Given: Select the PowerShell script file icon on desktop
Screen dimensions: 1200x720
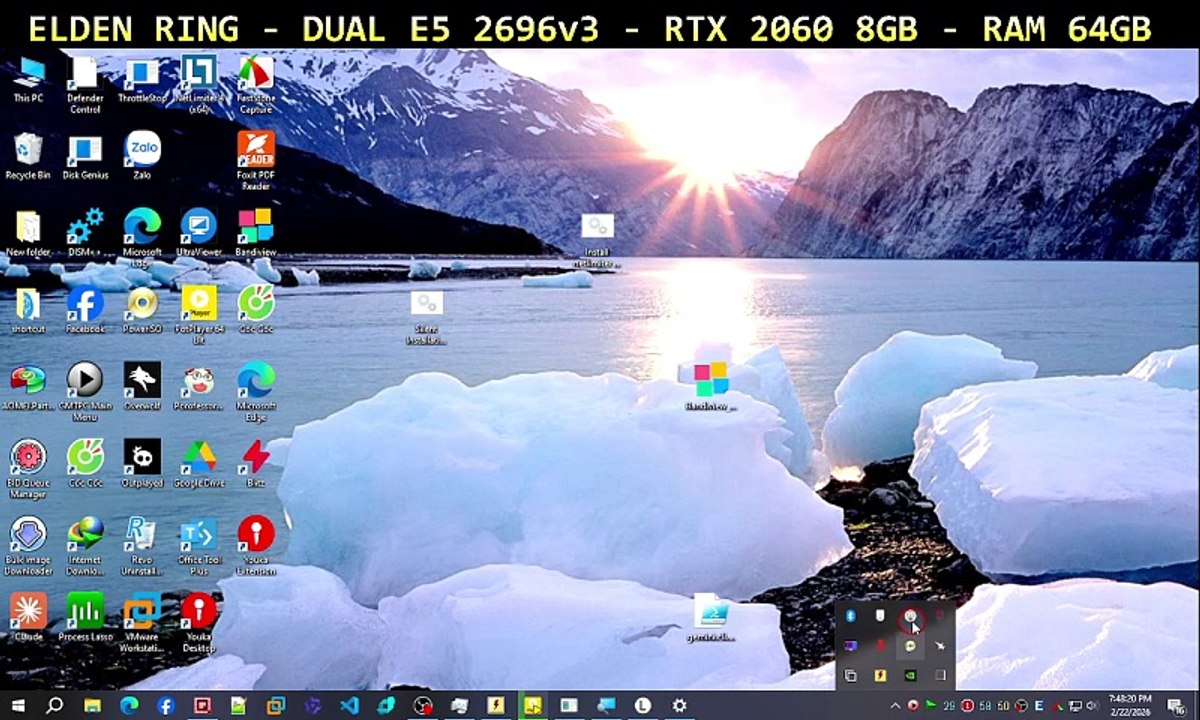Looking at the screenshot, I should point(711,617).
